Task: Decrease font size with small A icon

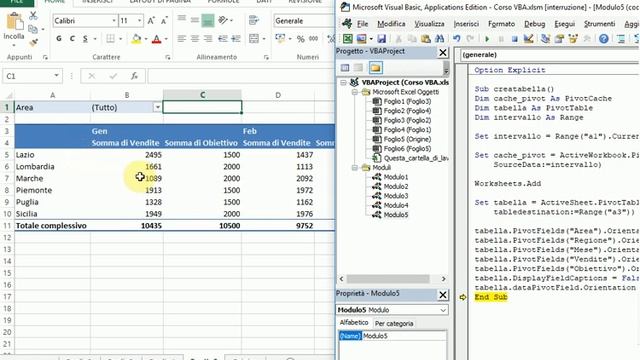Action: (x=164, y=20)
